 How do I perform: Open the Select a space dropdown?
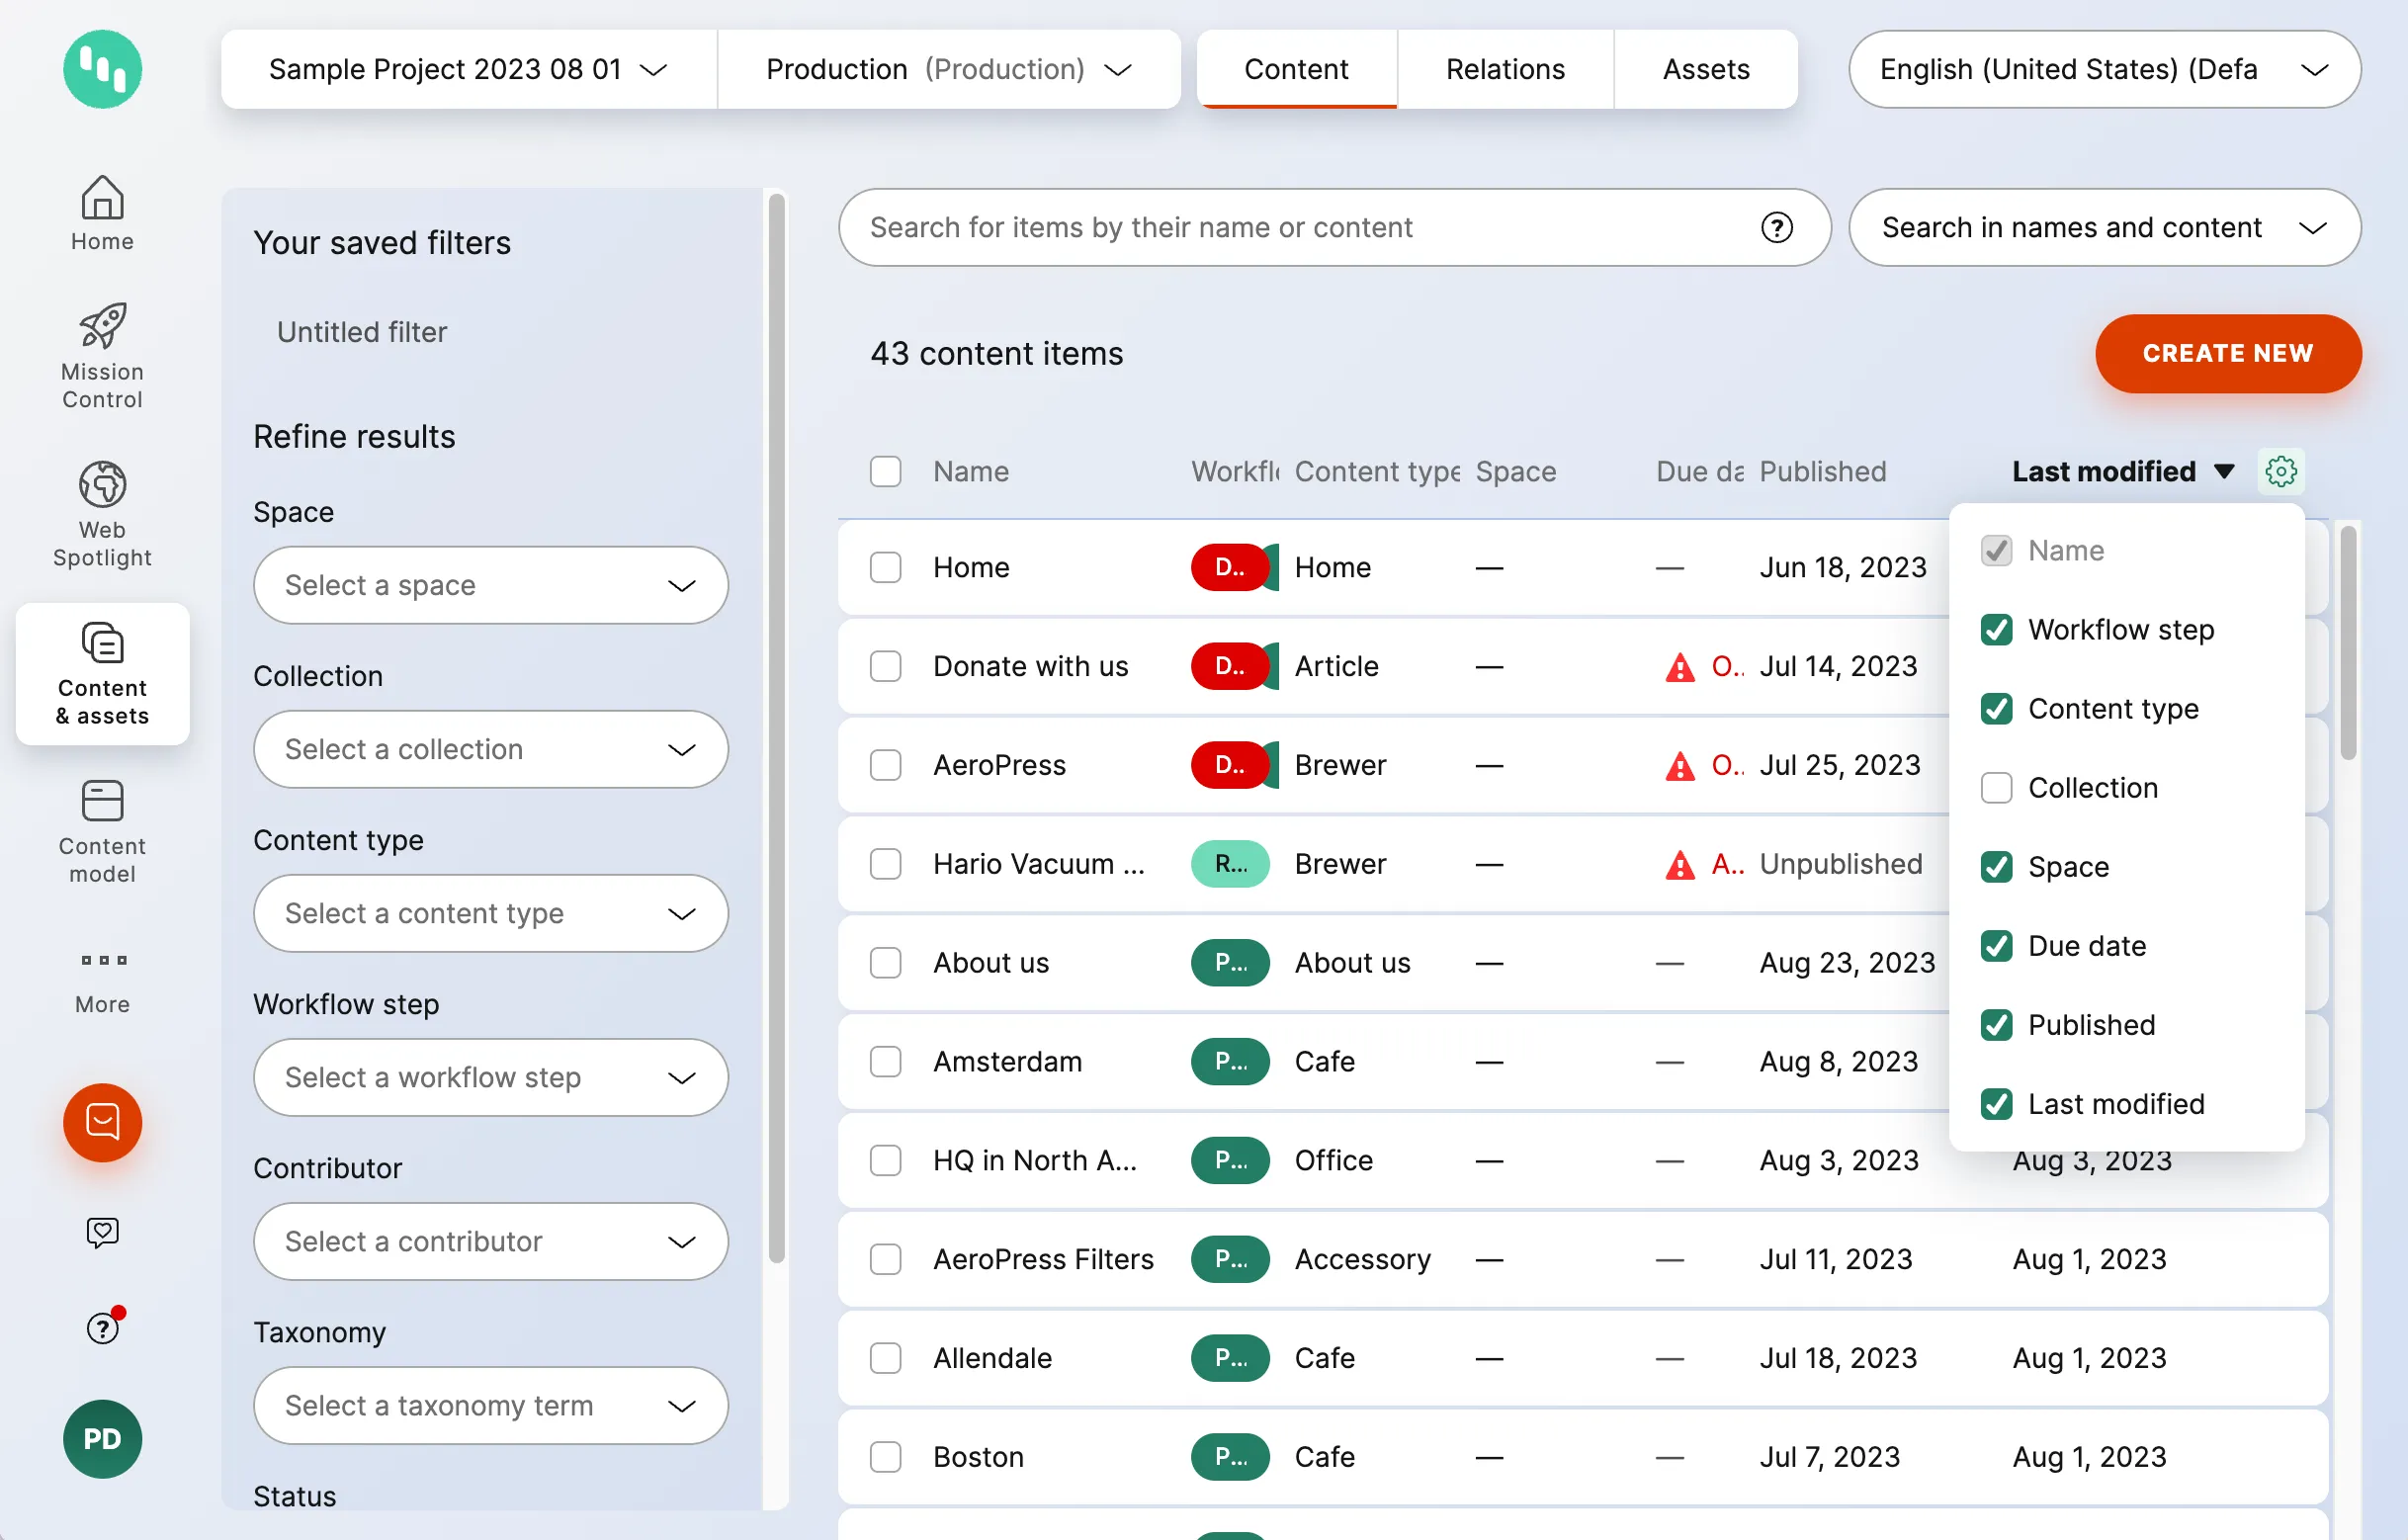pos(490,585)
